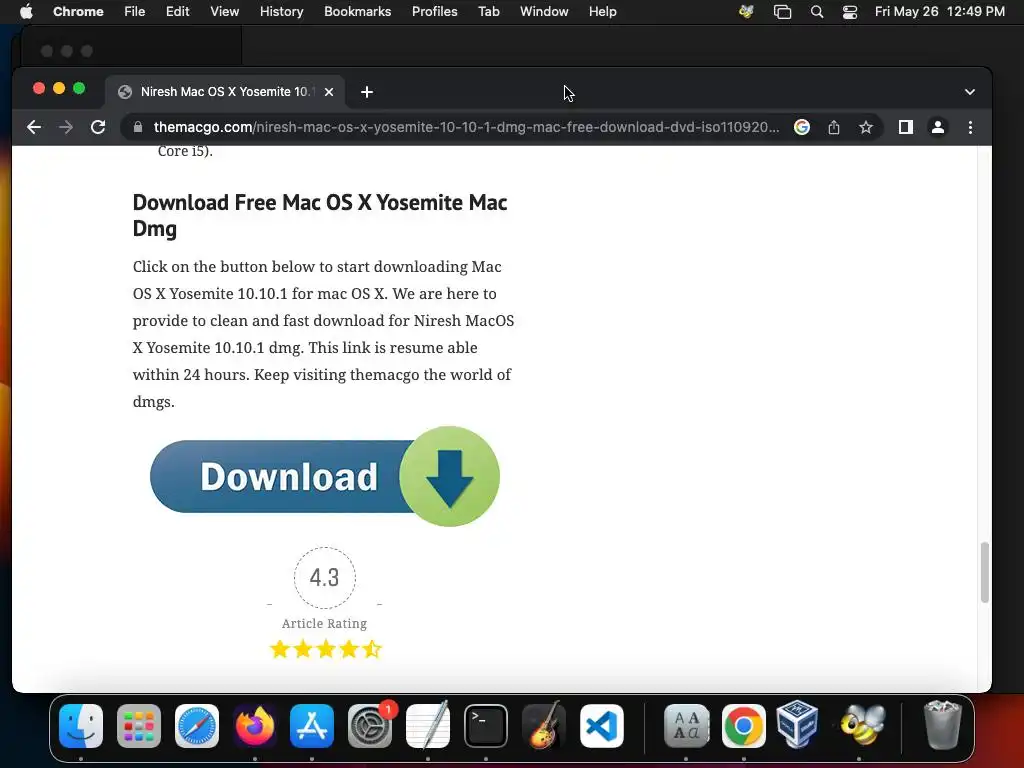Click the big Download button

(325, 476)
